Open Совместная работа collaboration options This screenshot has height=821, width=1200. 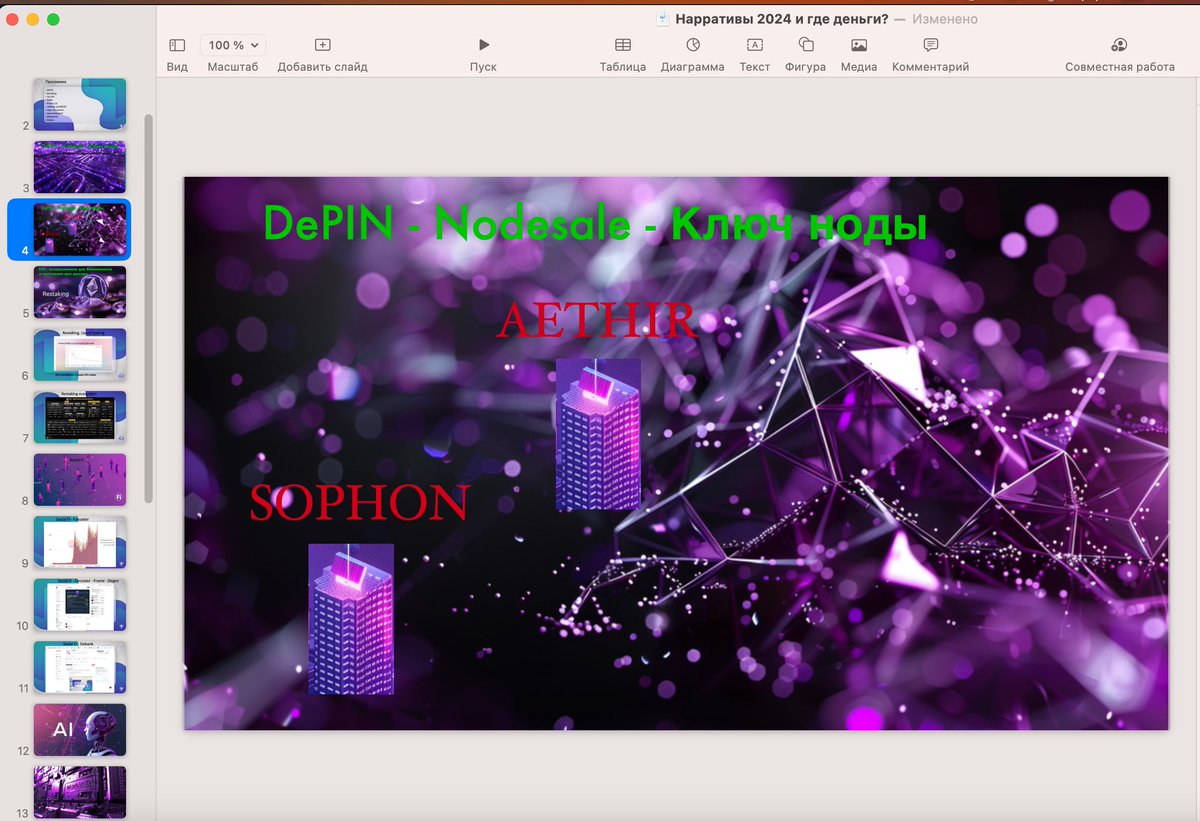1119,45
